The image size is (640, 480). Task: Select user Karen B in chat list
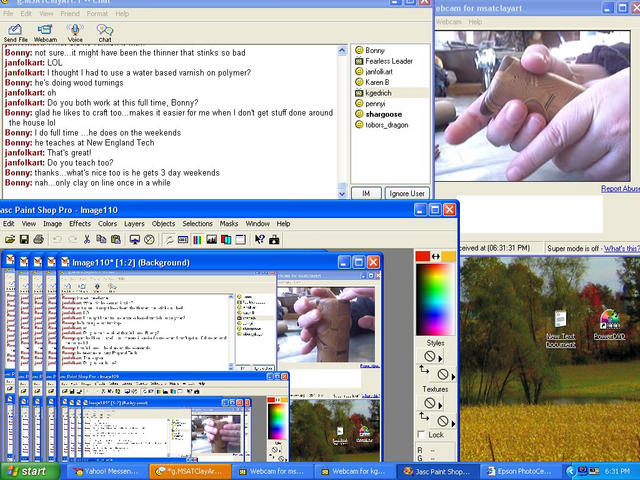[x=377, y=82]
